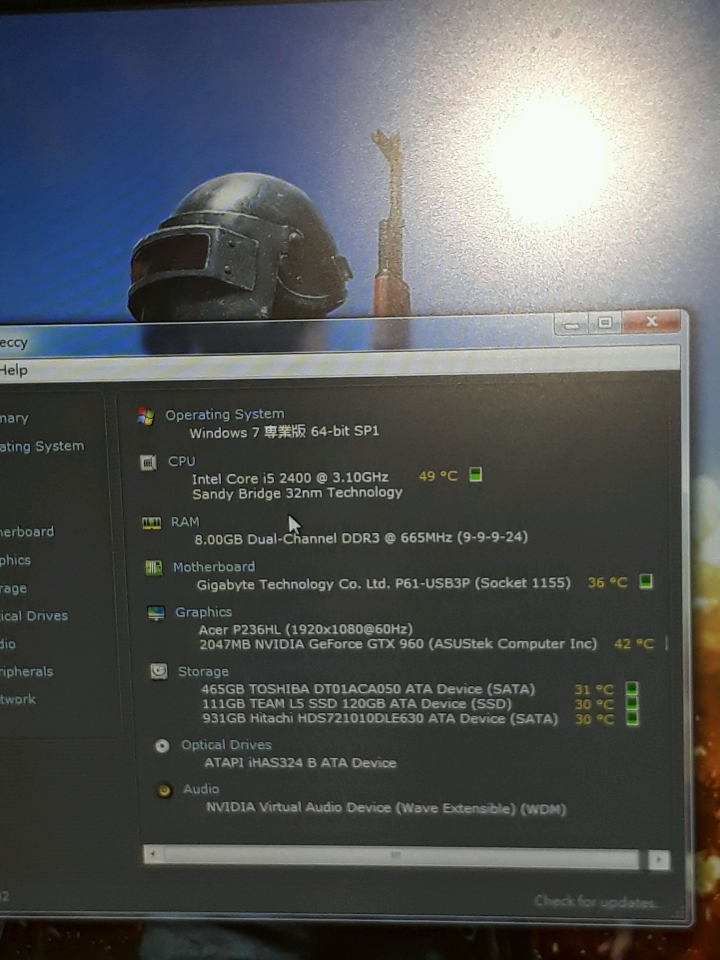Screen dimensions: 720x960
Task: Open the Motherboard section heading link
Action: pyautogui.click(x=214, y=567)
